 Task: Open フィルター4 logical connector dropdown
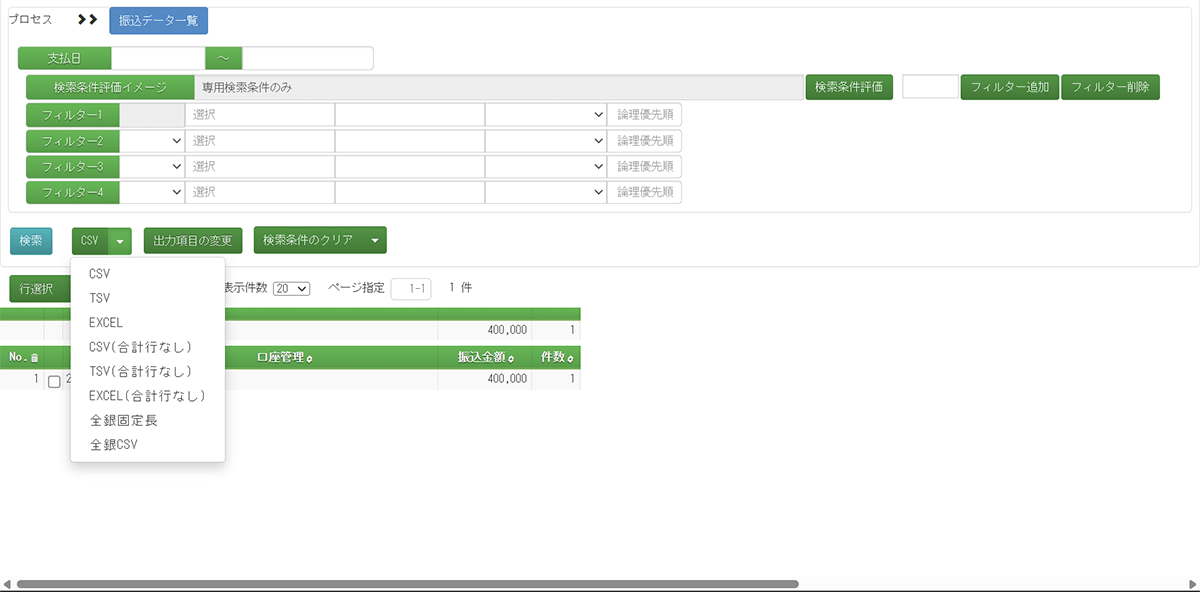coord(152,192)
